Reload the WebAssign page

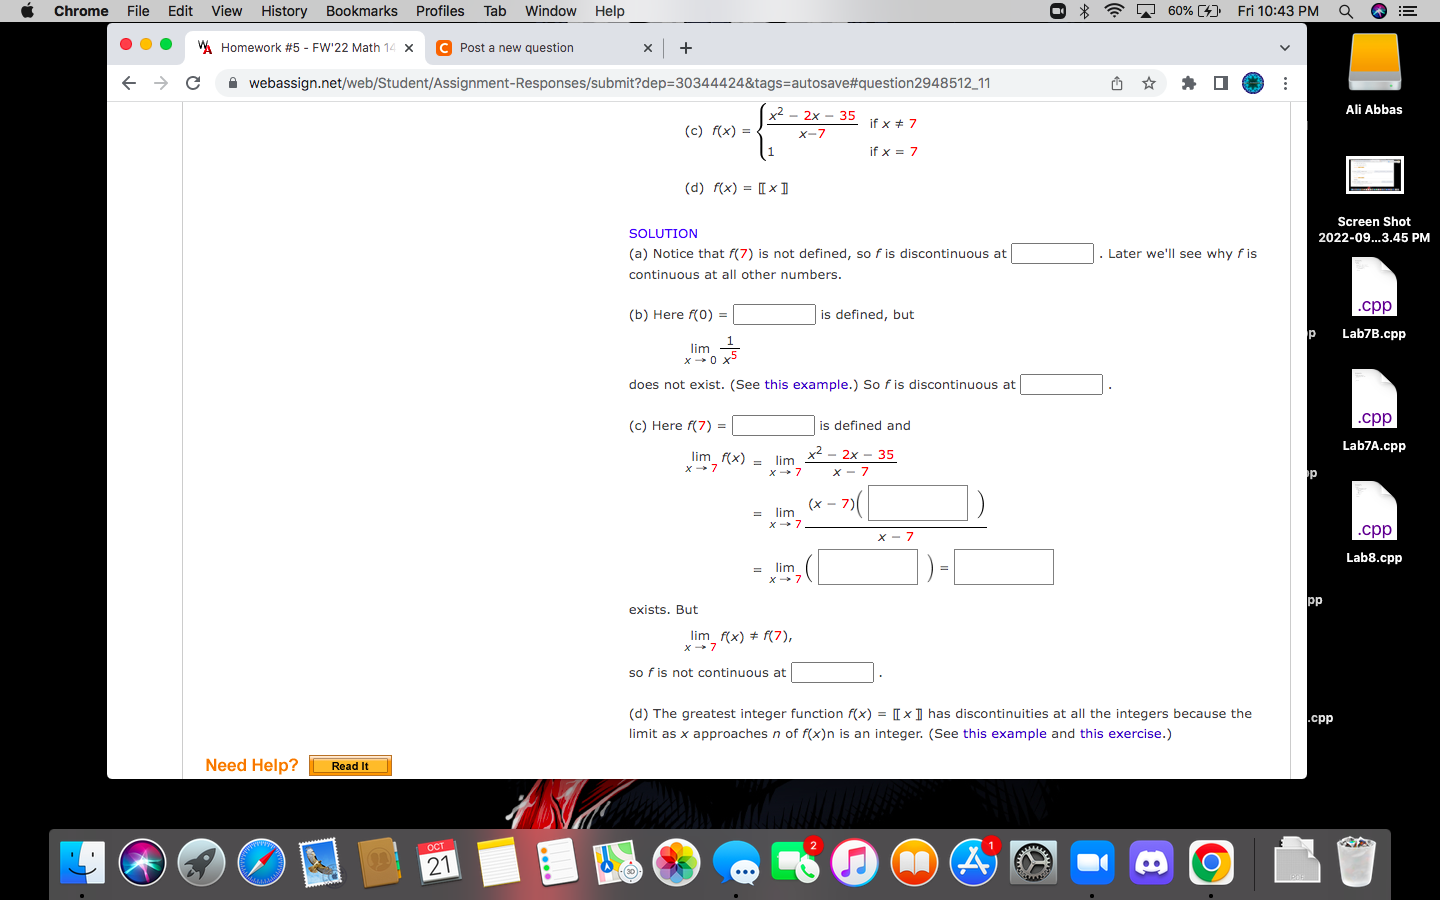pos(193,83)
